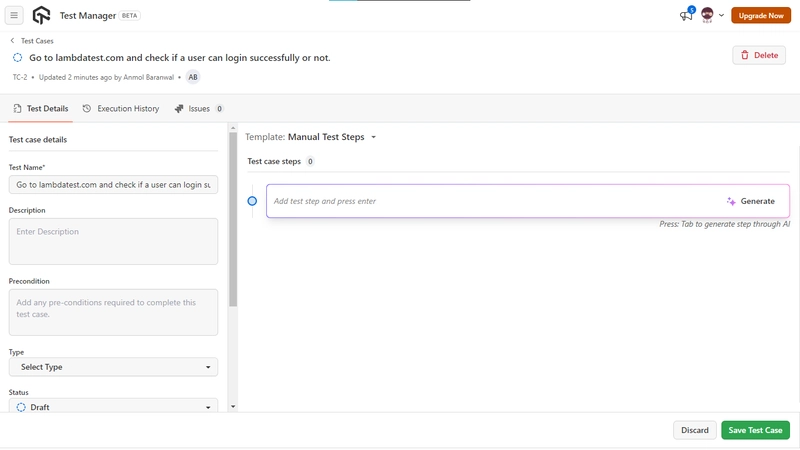The width and height of the screenshot is (800, 450).
Task: Click the blue step marker circle
Action: (x=252, y=201)
